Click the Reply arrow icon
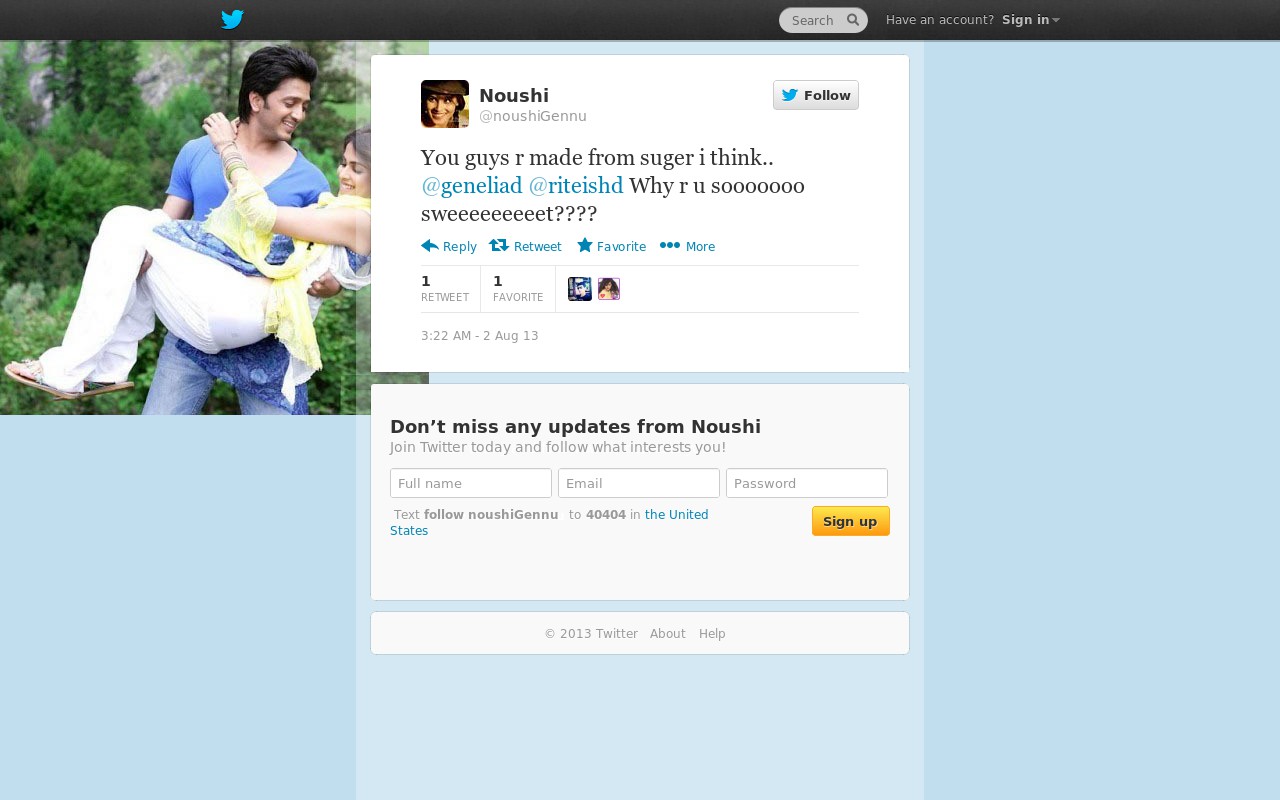Image resolution: width=1280 pixels, height=800 pixels. [x=430, y=246]
